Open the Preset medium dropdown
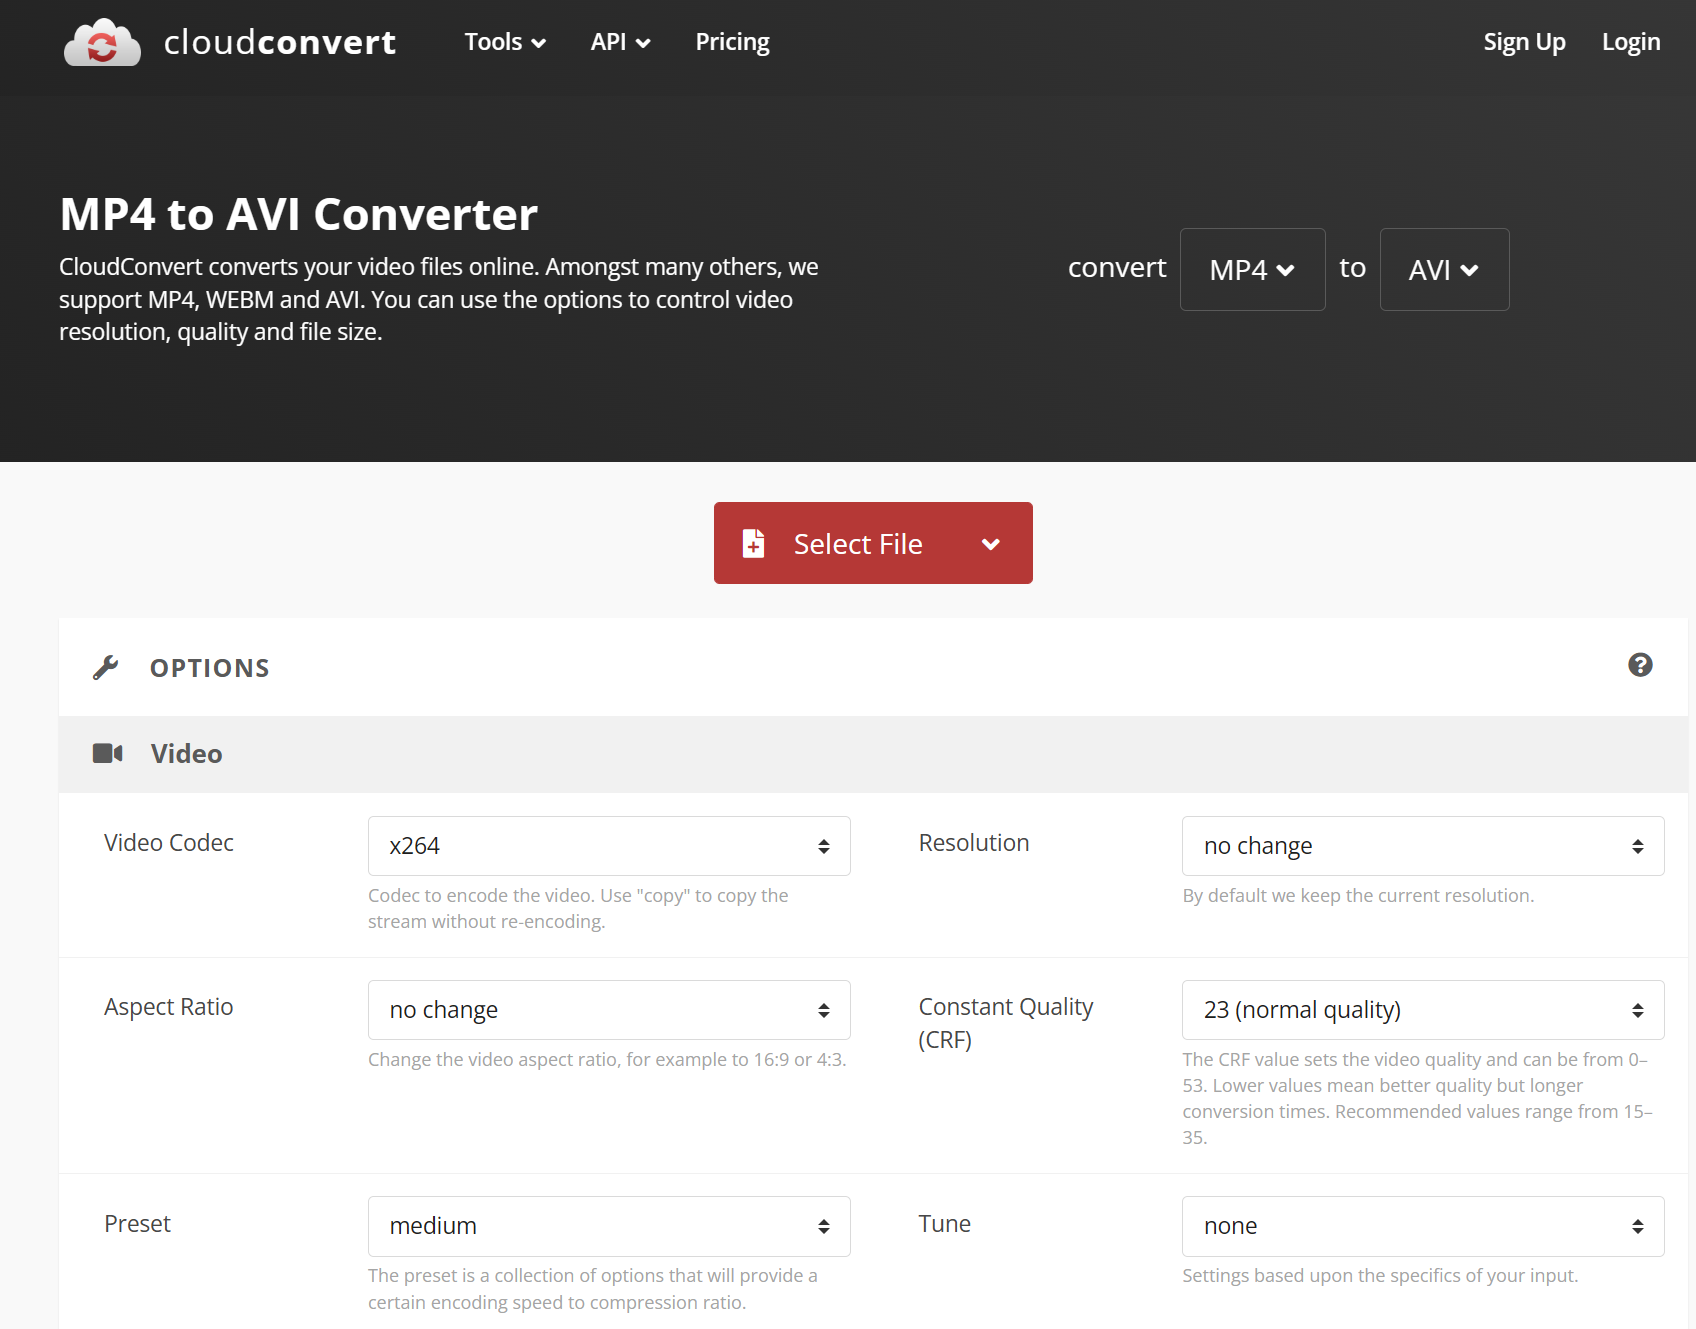Screen dimensions: 1696x1329 (609, 1226)
